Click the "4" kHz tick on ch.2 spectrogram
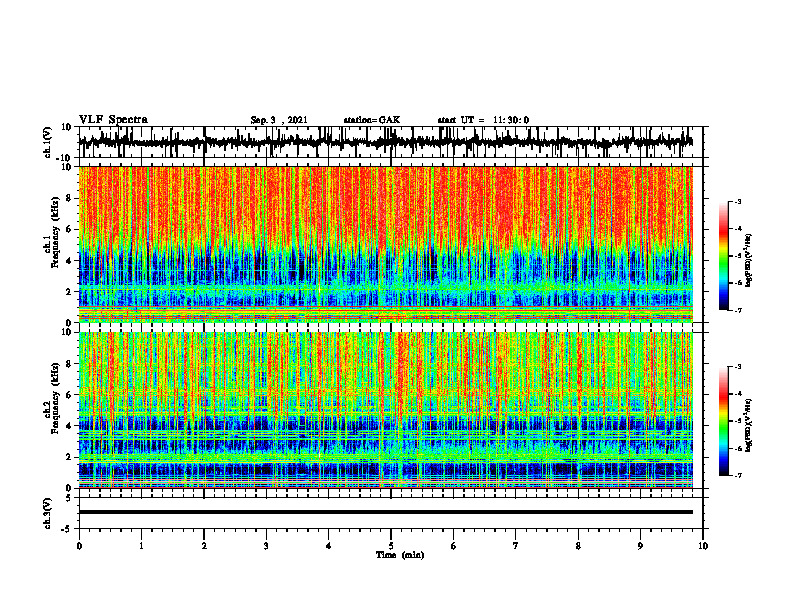 click(x=69, y=426)
